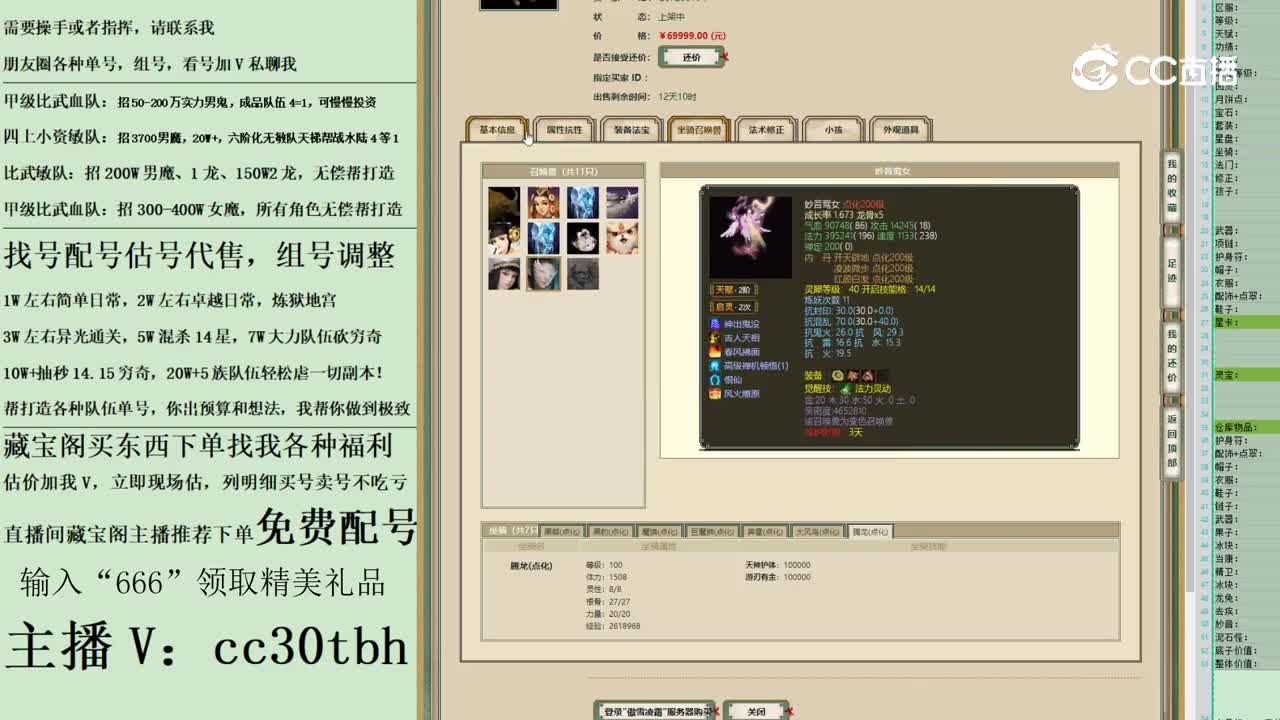
Task: Select orange-haired lady summon portrait
Action: (x=543, y=203)
